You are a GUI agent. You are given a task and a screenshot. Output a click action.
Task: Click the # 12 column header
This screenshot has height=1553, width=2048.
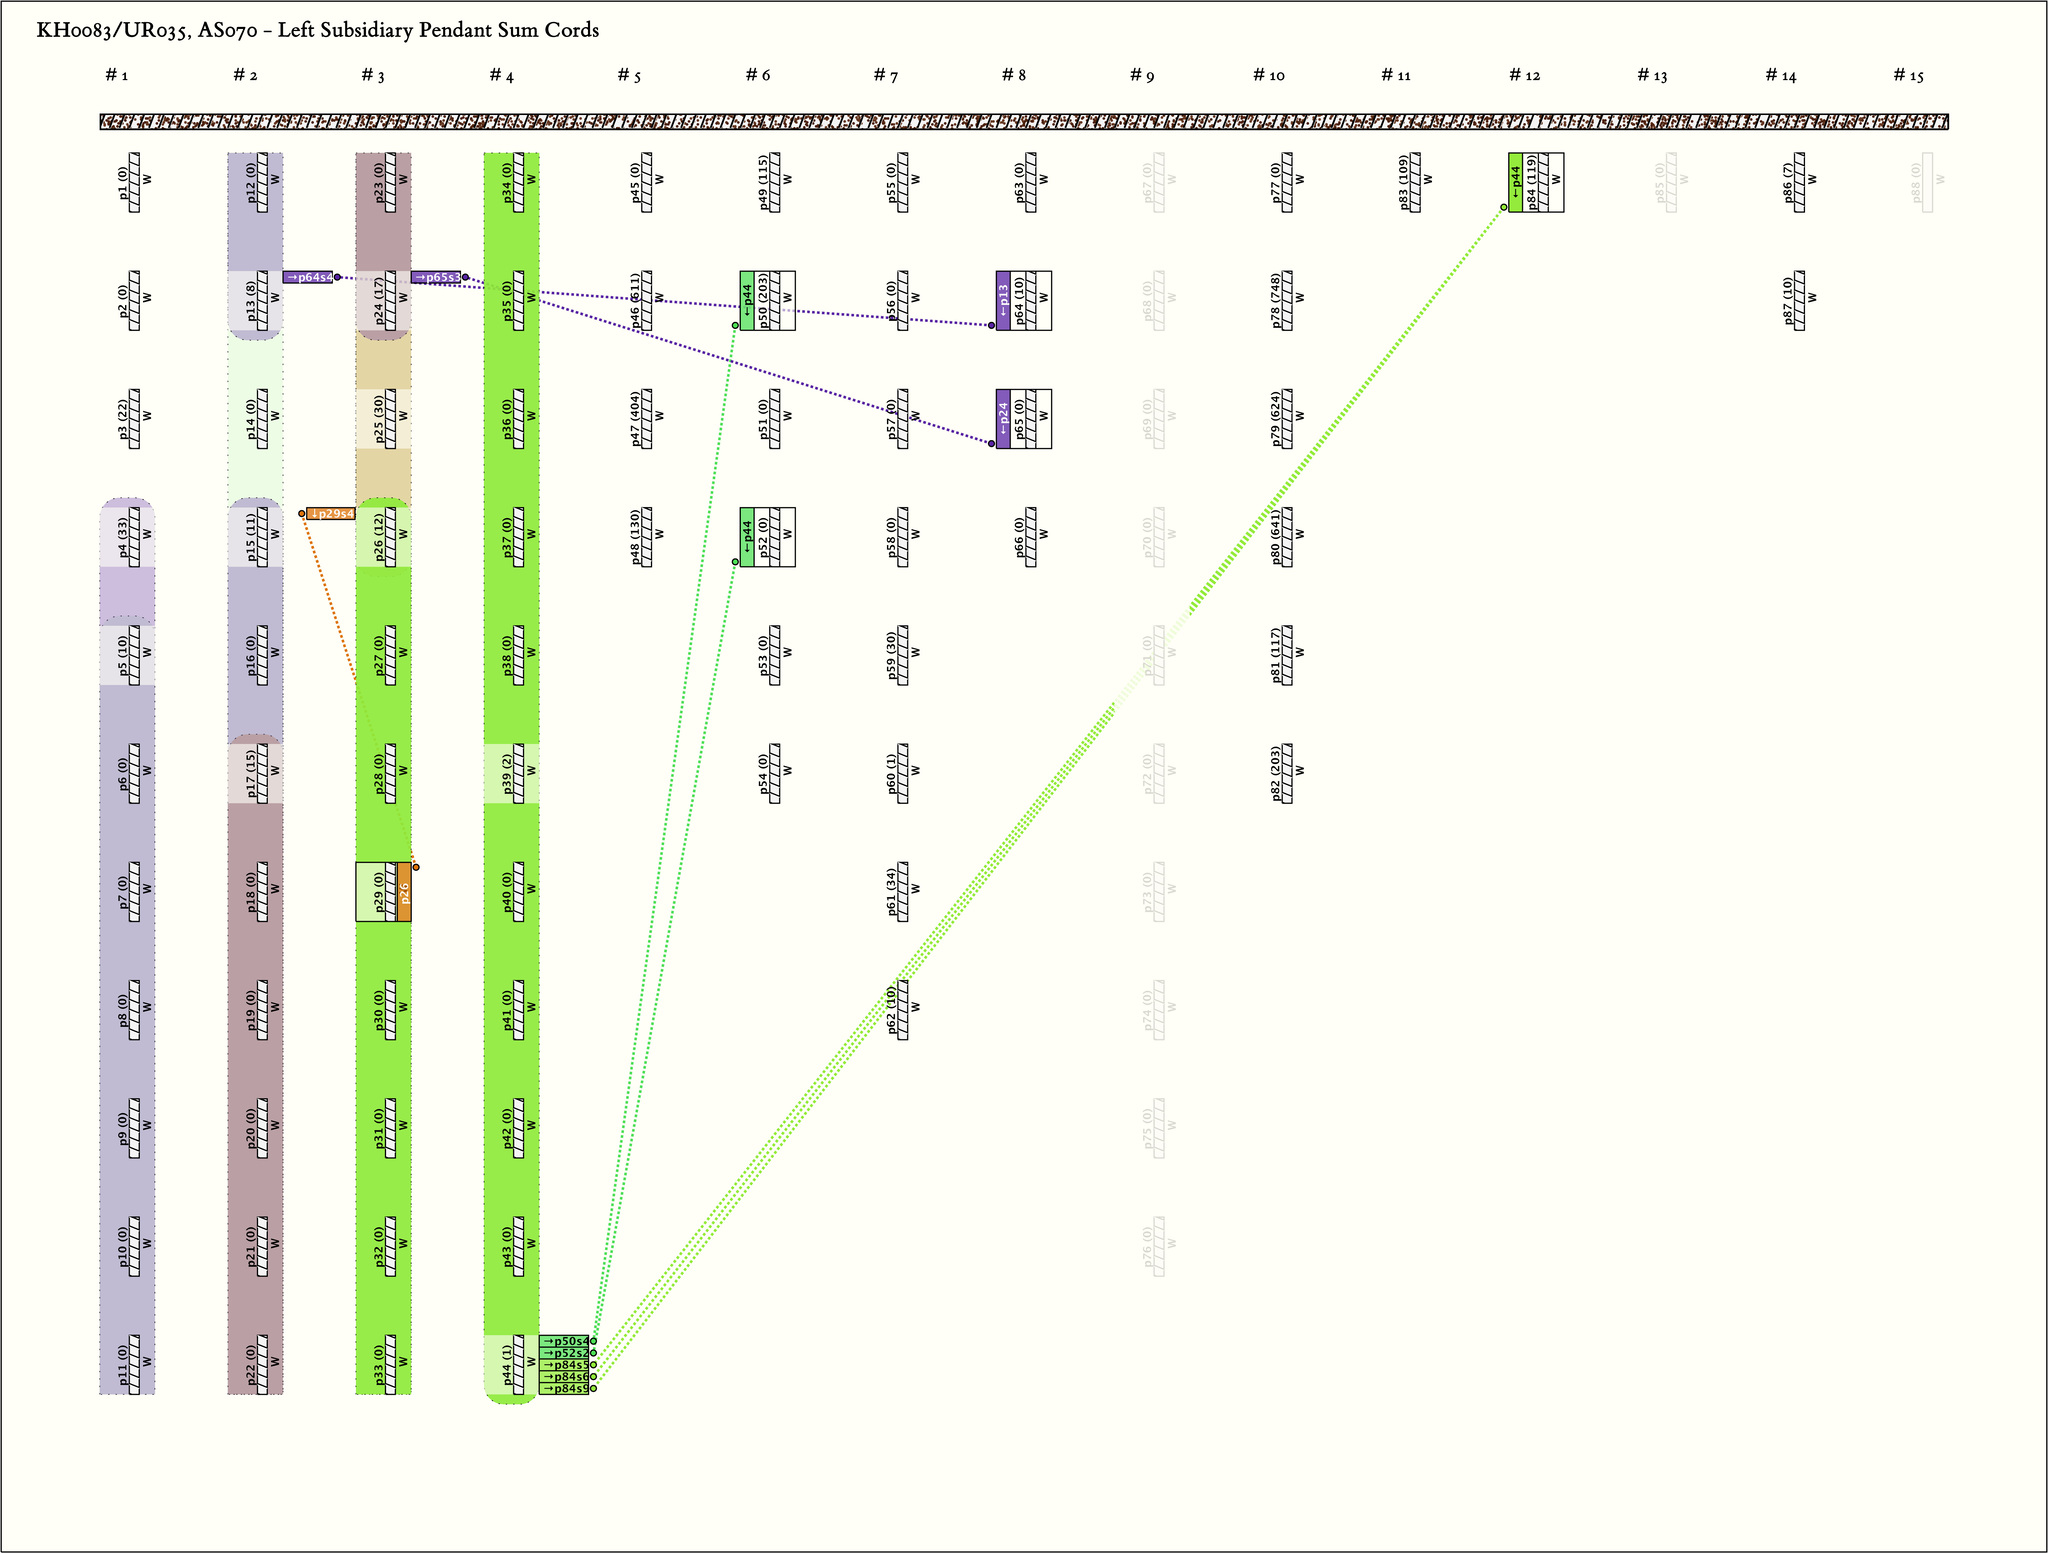[1524, 75]
